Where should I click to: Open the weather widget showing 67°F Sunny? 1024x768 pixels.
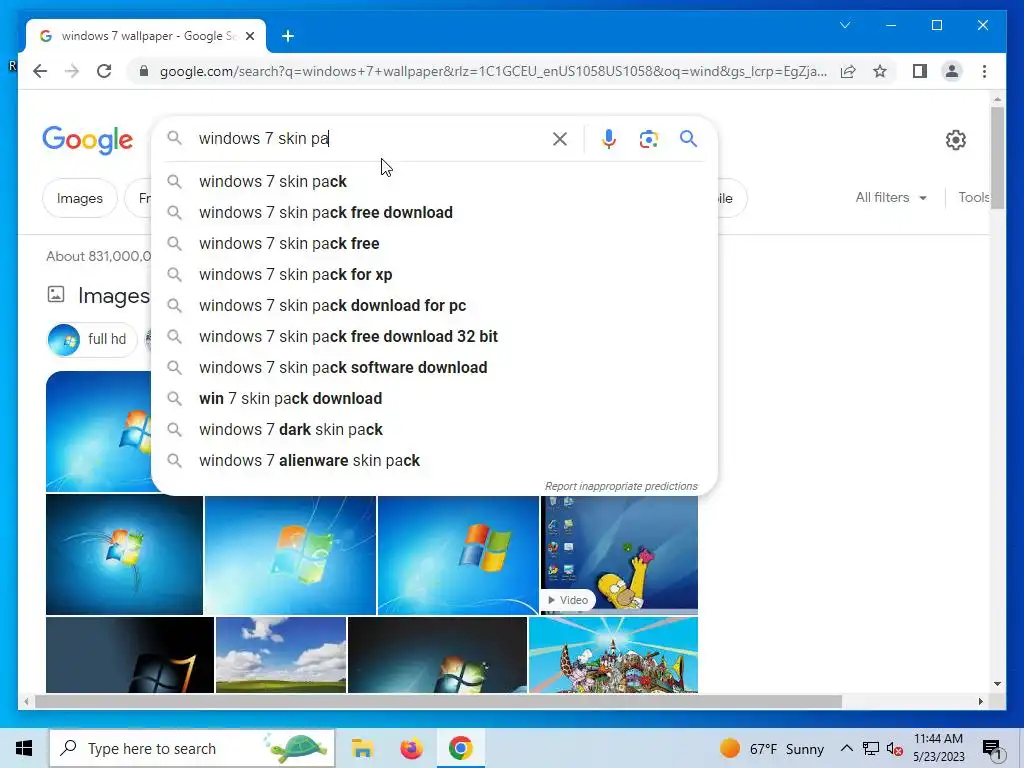click(772, 748)
